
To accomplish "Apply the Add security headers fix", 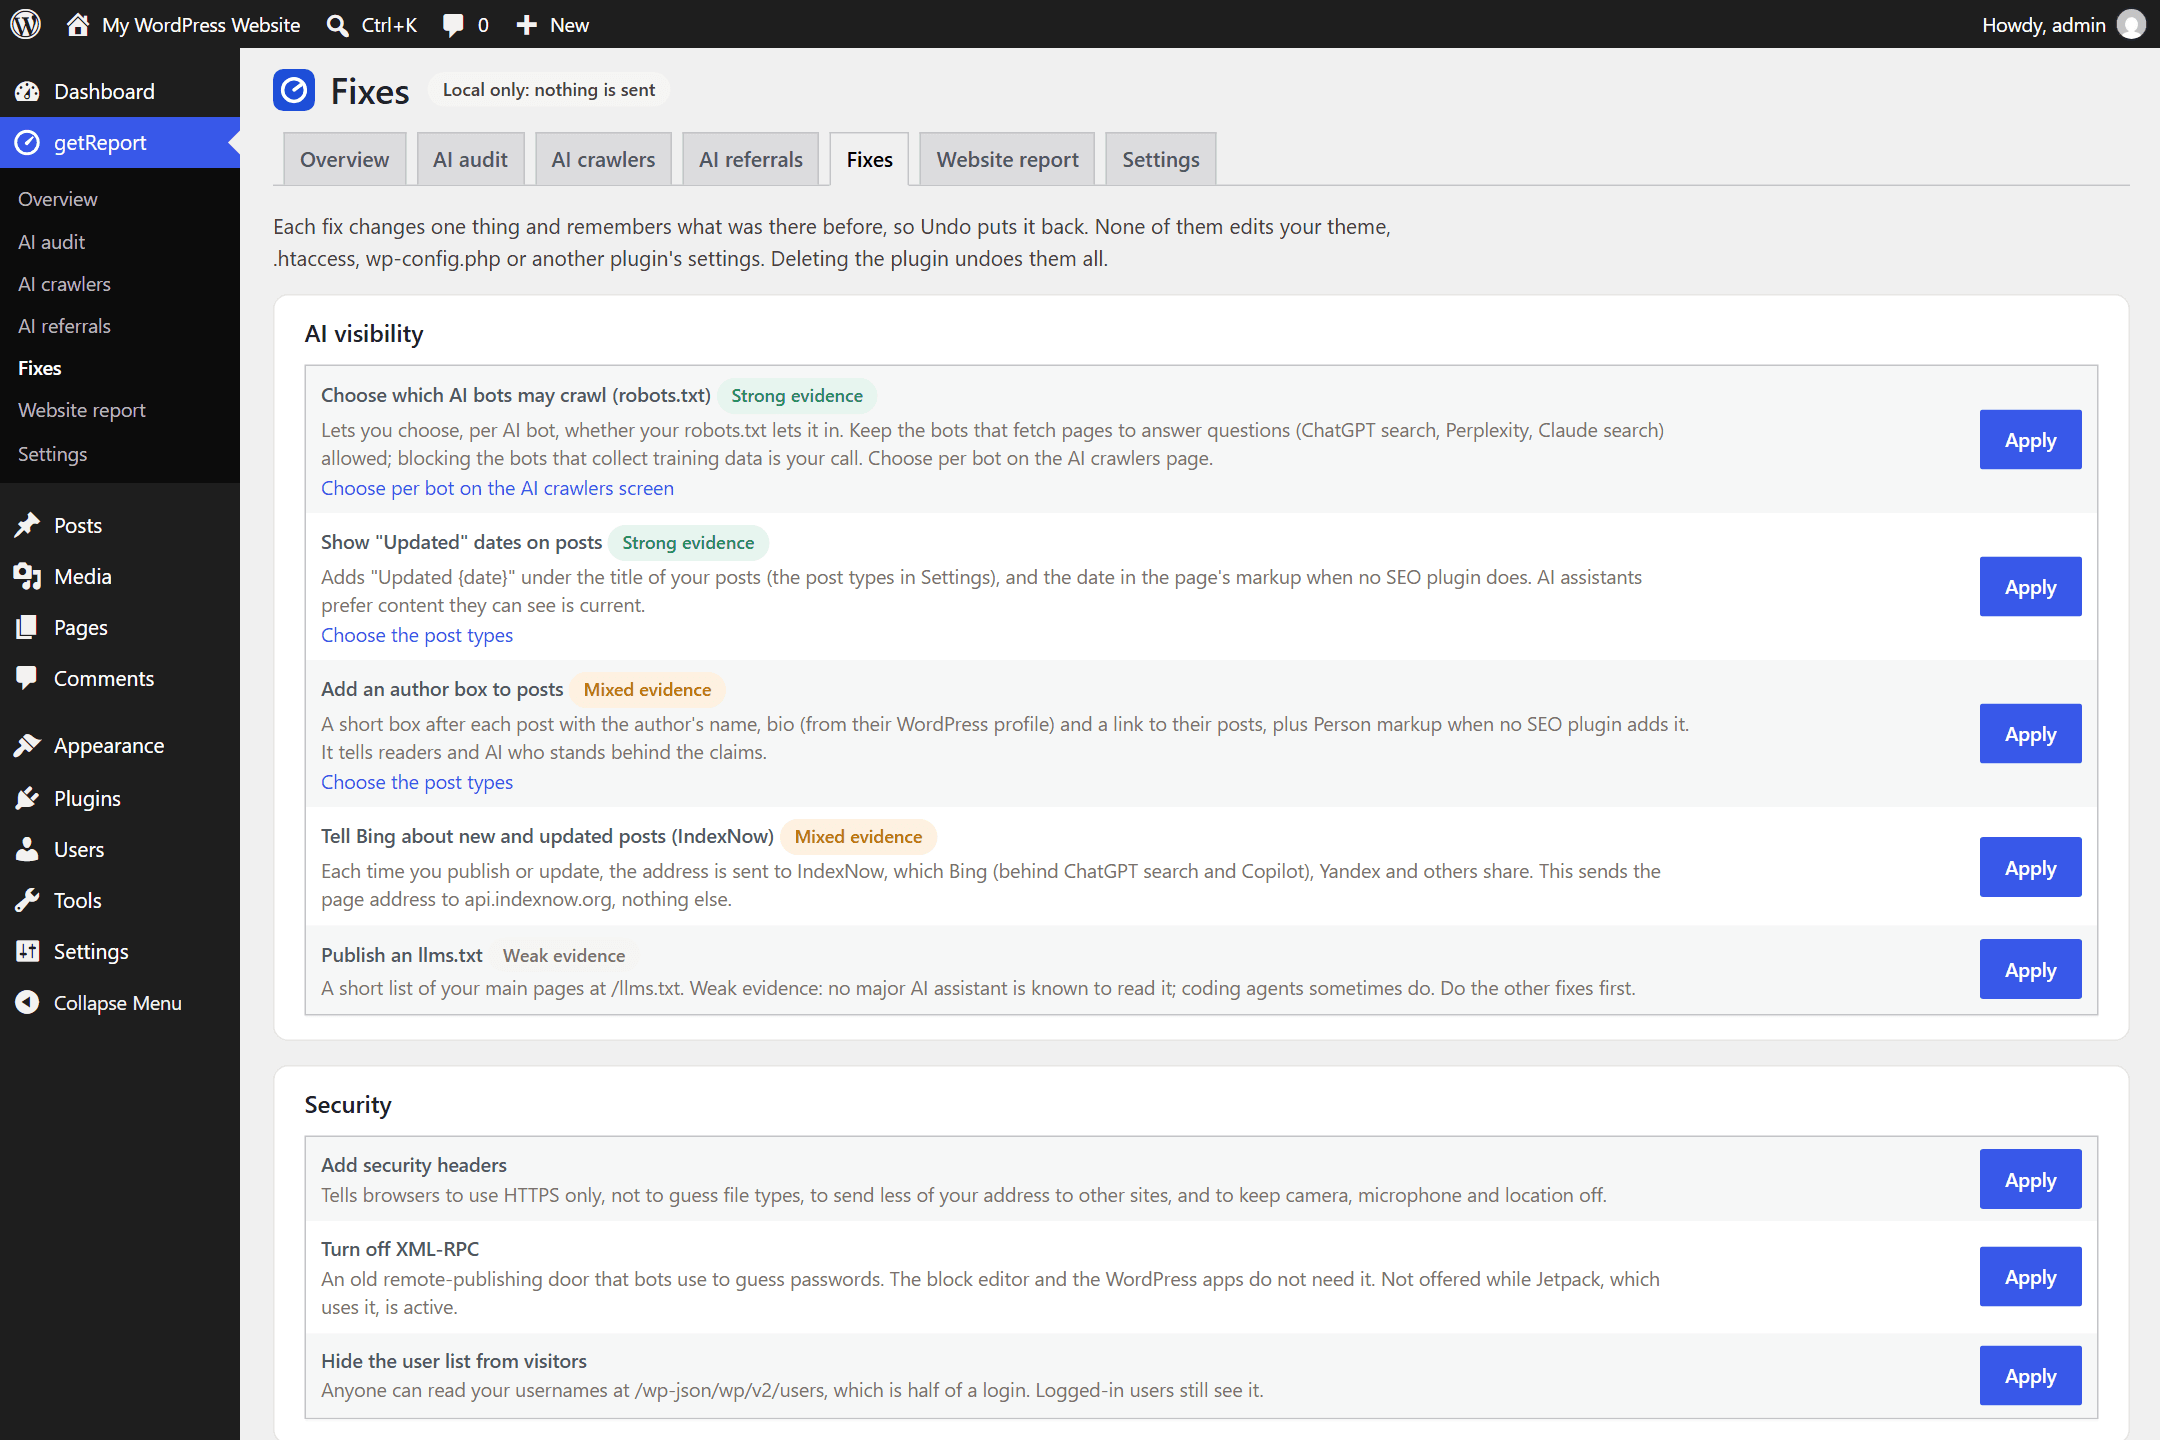I will coord(2031,1180).
